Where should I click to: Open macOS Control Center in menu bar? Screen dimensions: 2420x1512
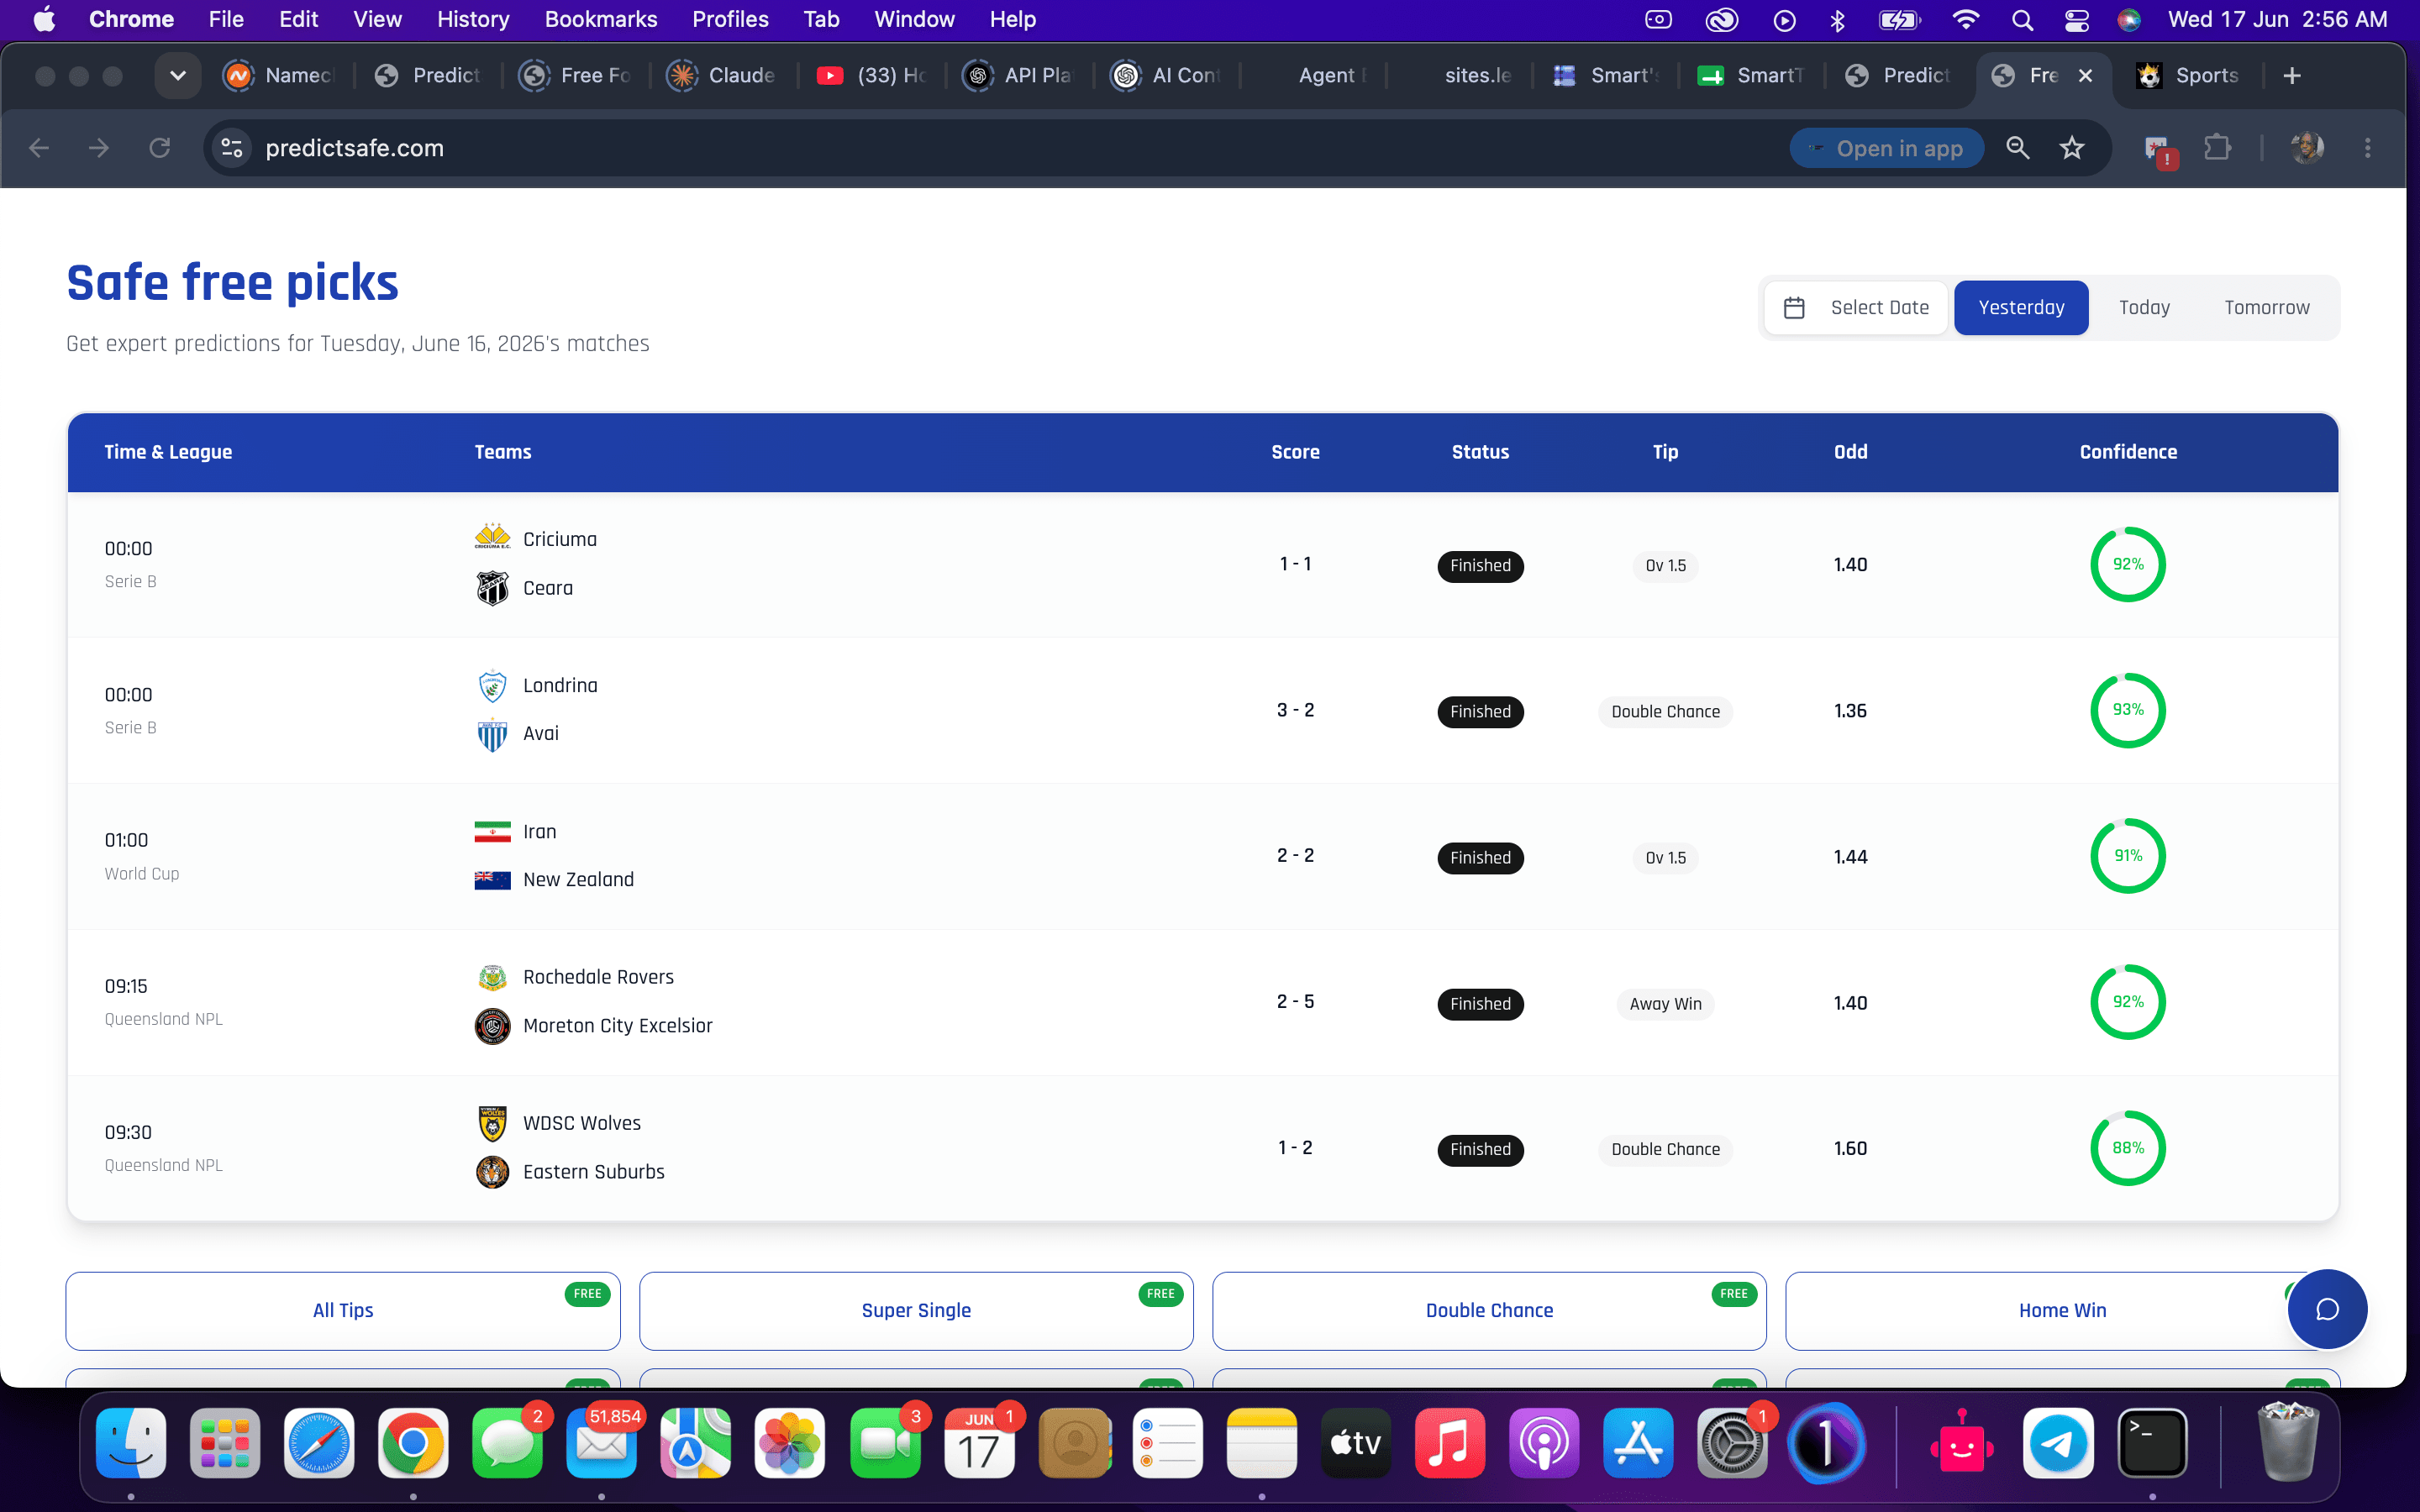click(2076, 19)
